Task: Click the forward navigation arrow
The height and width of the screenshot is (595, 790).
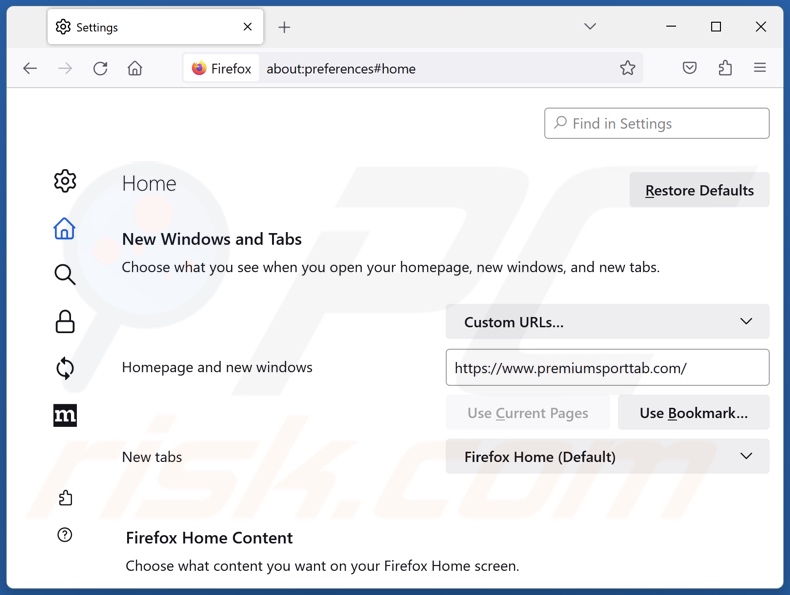Action: [x=65, y=68]
